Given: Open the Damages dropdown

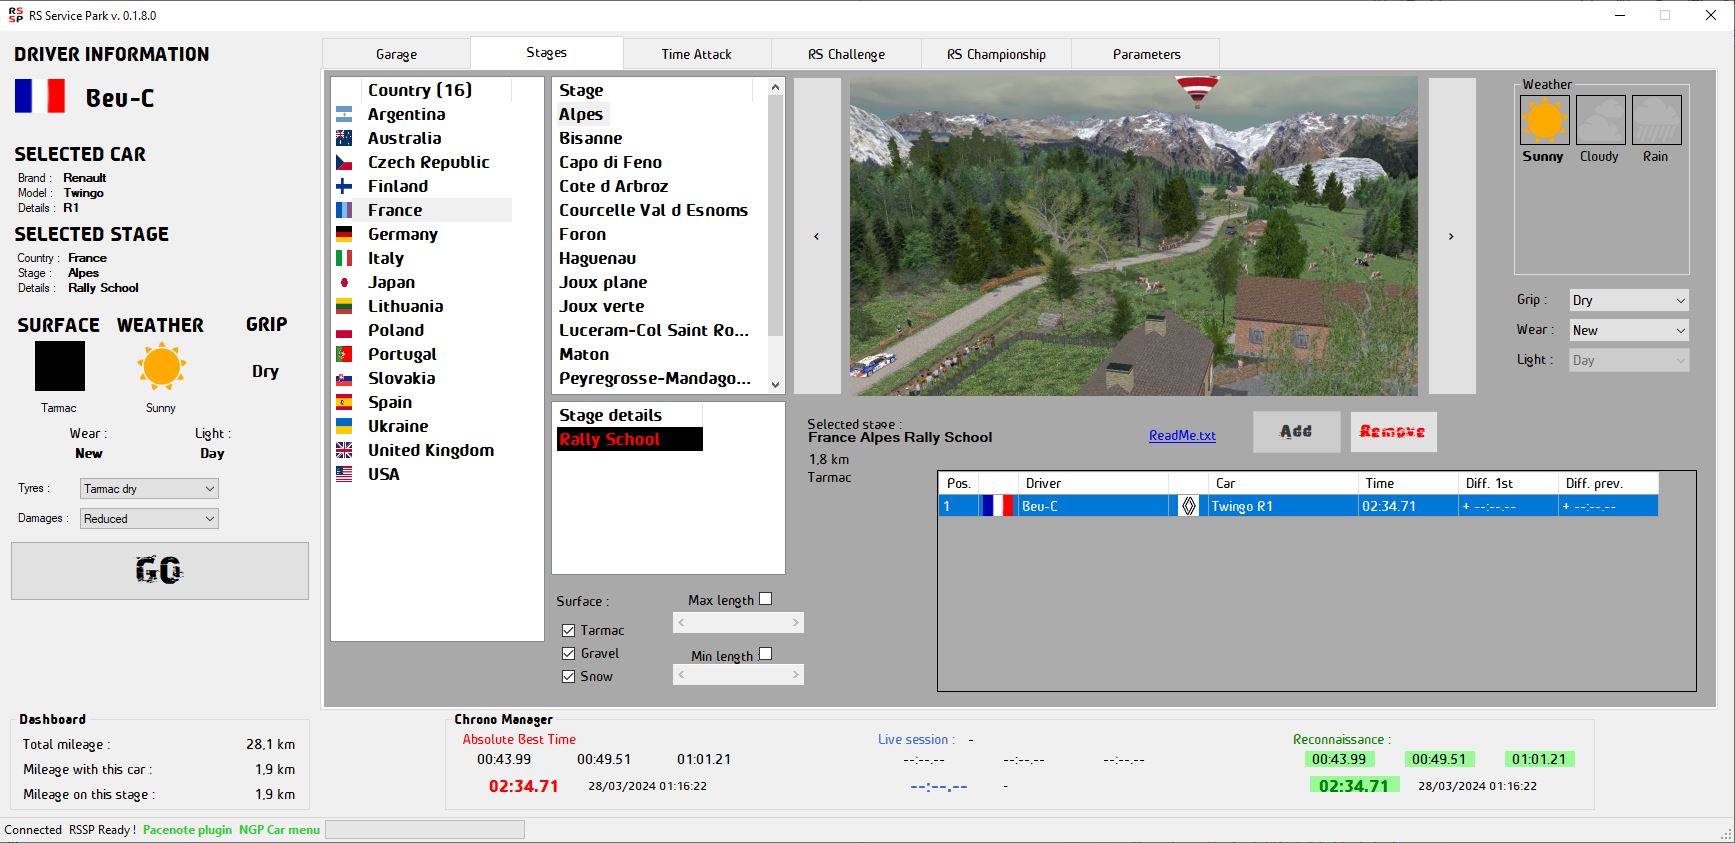Looking at the screenshot, I should (149, 518).
